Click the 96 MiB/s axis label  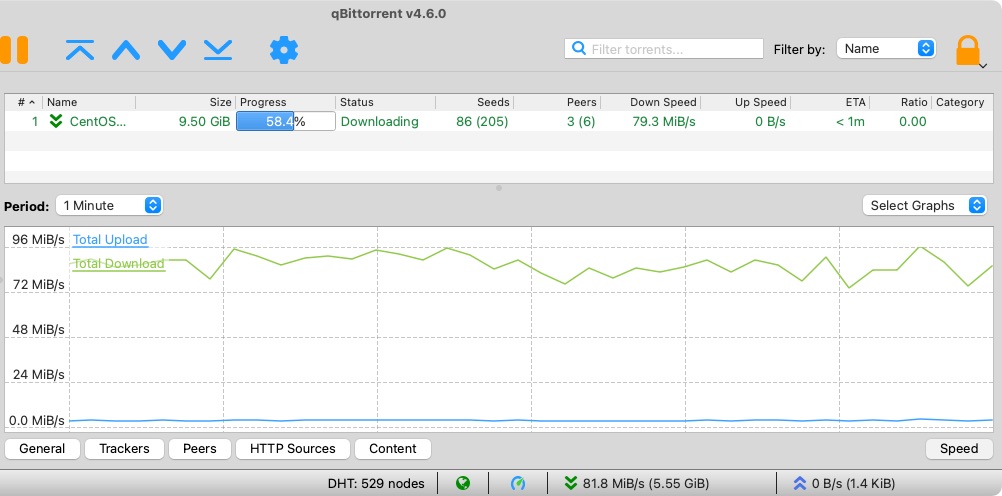click(38, 240)
